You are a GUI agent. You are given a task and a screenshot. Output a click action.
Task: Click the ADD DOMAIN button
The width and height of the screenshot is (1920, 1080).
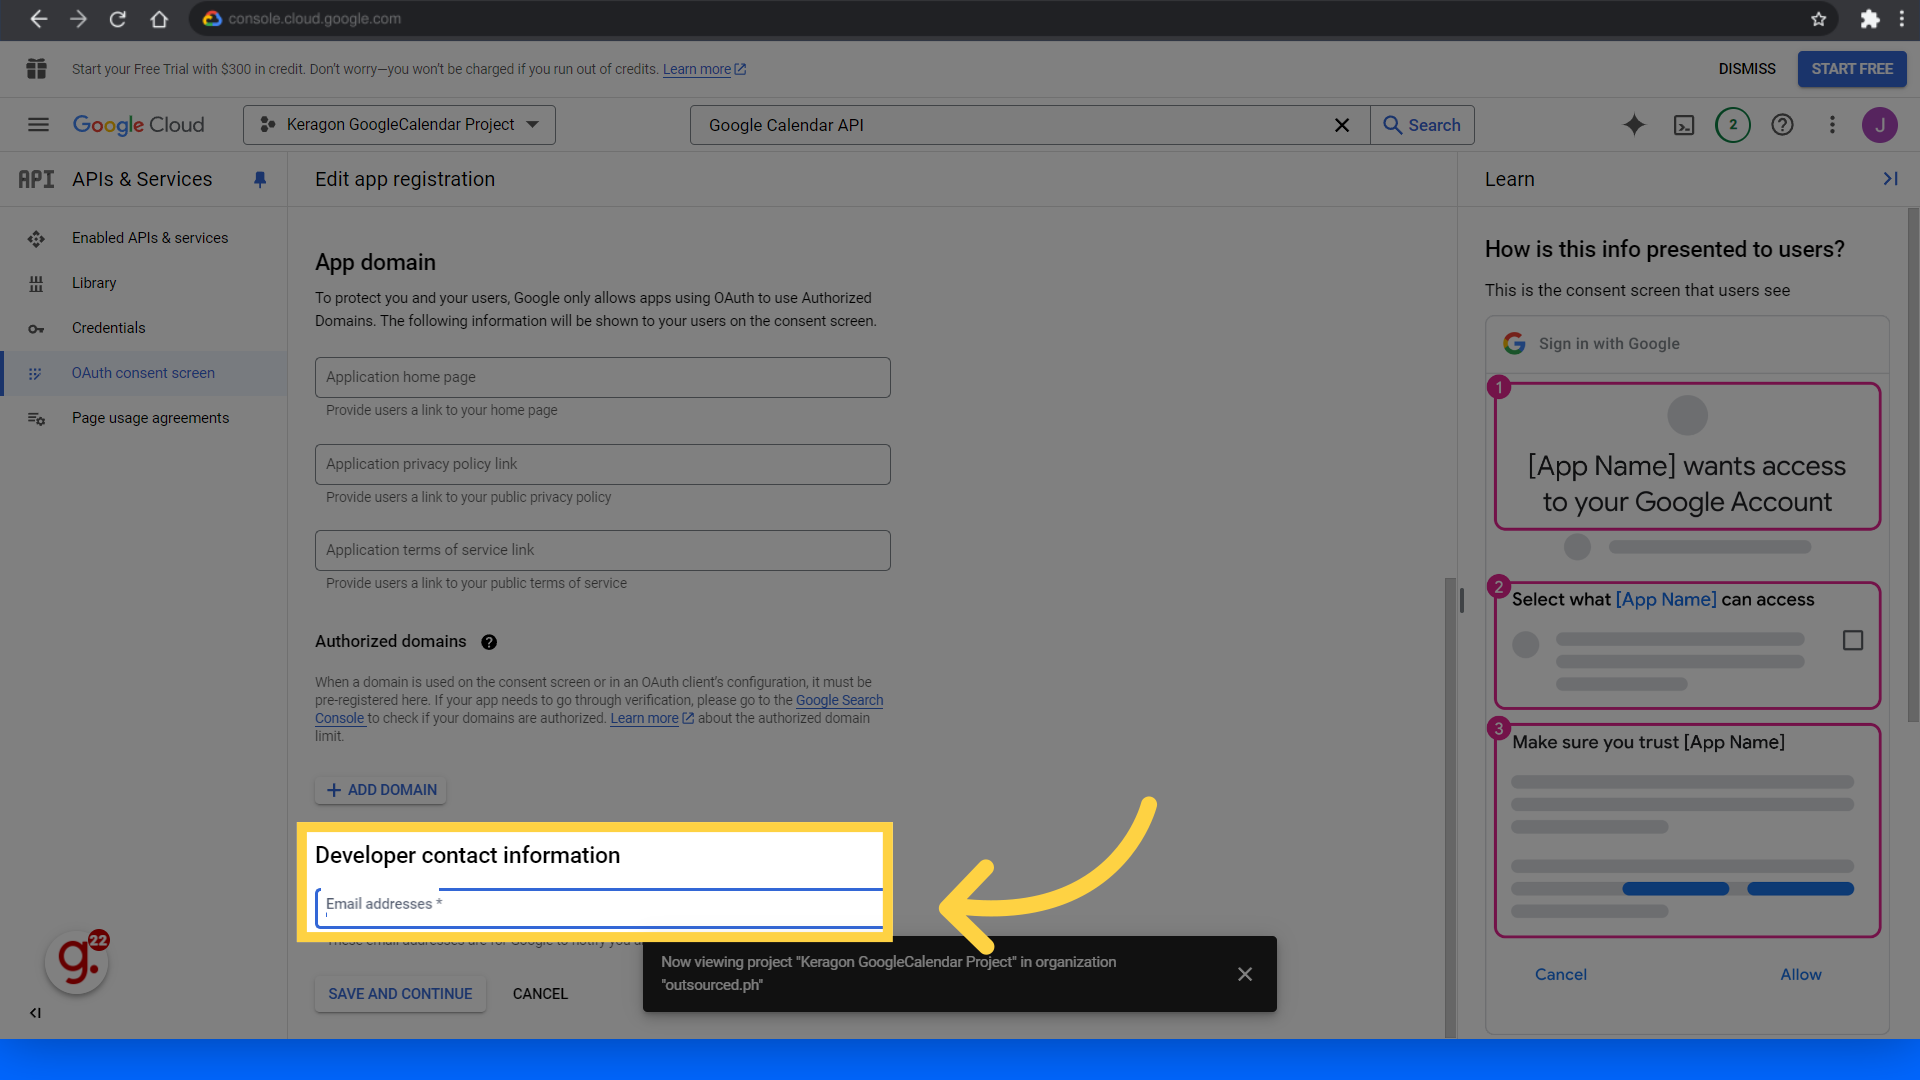[381, 790]
